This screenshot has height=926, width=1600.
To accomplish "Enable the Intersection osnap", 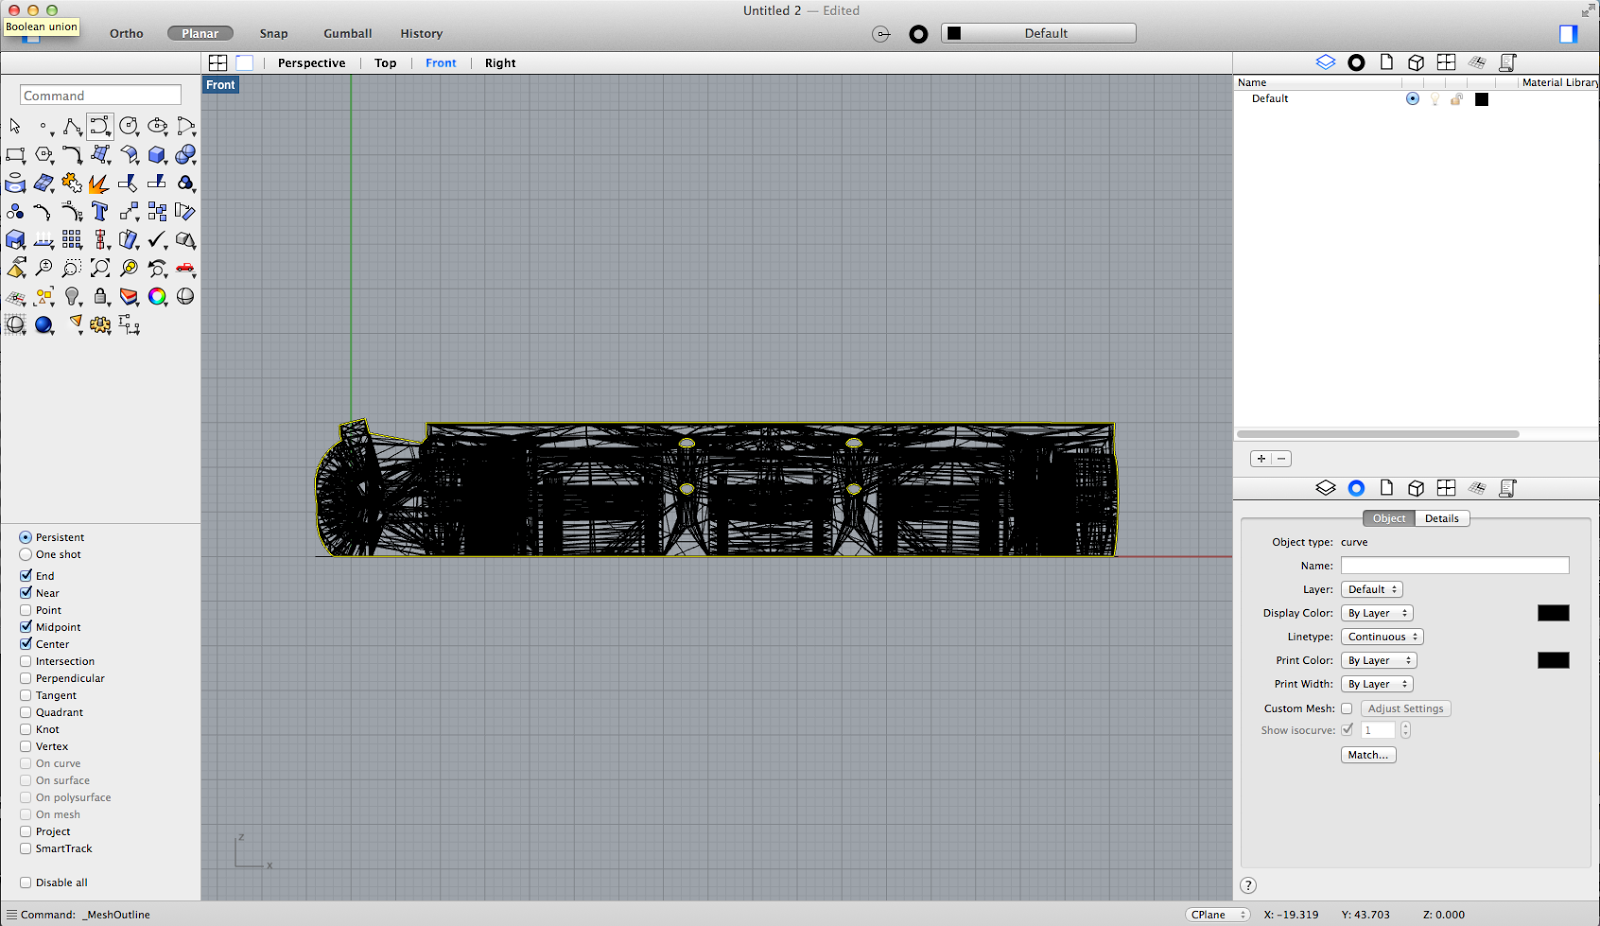I will click(26, 661).
